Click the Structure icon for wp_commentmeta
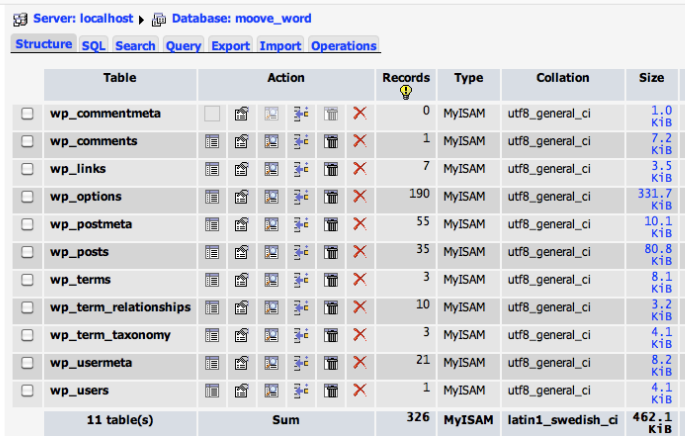The width and height of the screenshot is (685, 436). tap(242, 114)
